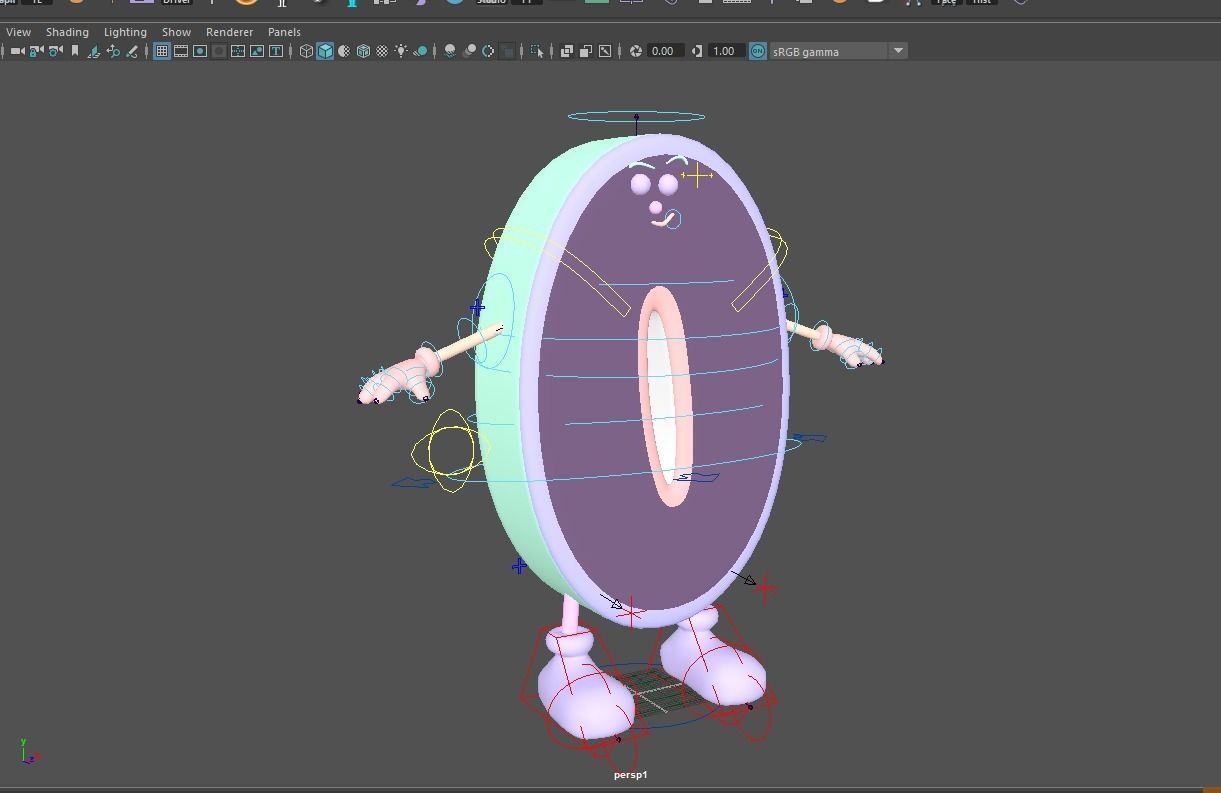The width and height of the screenshot is (1221, 793).
Task: Open the Show panel menu
Action: pyautogui.click(x=176, y=32)
